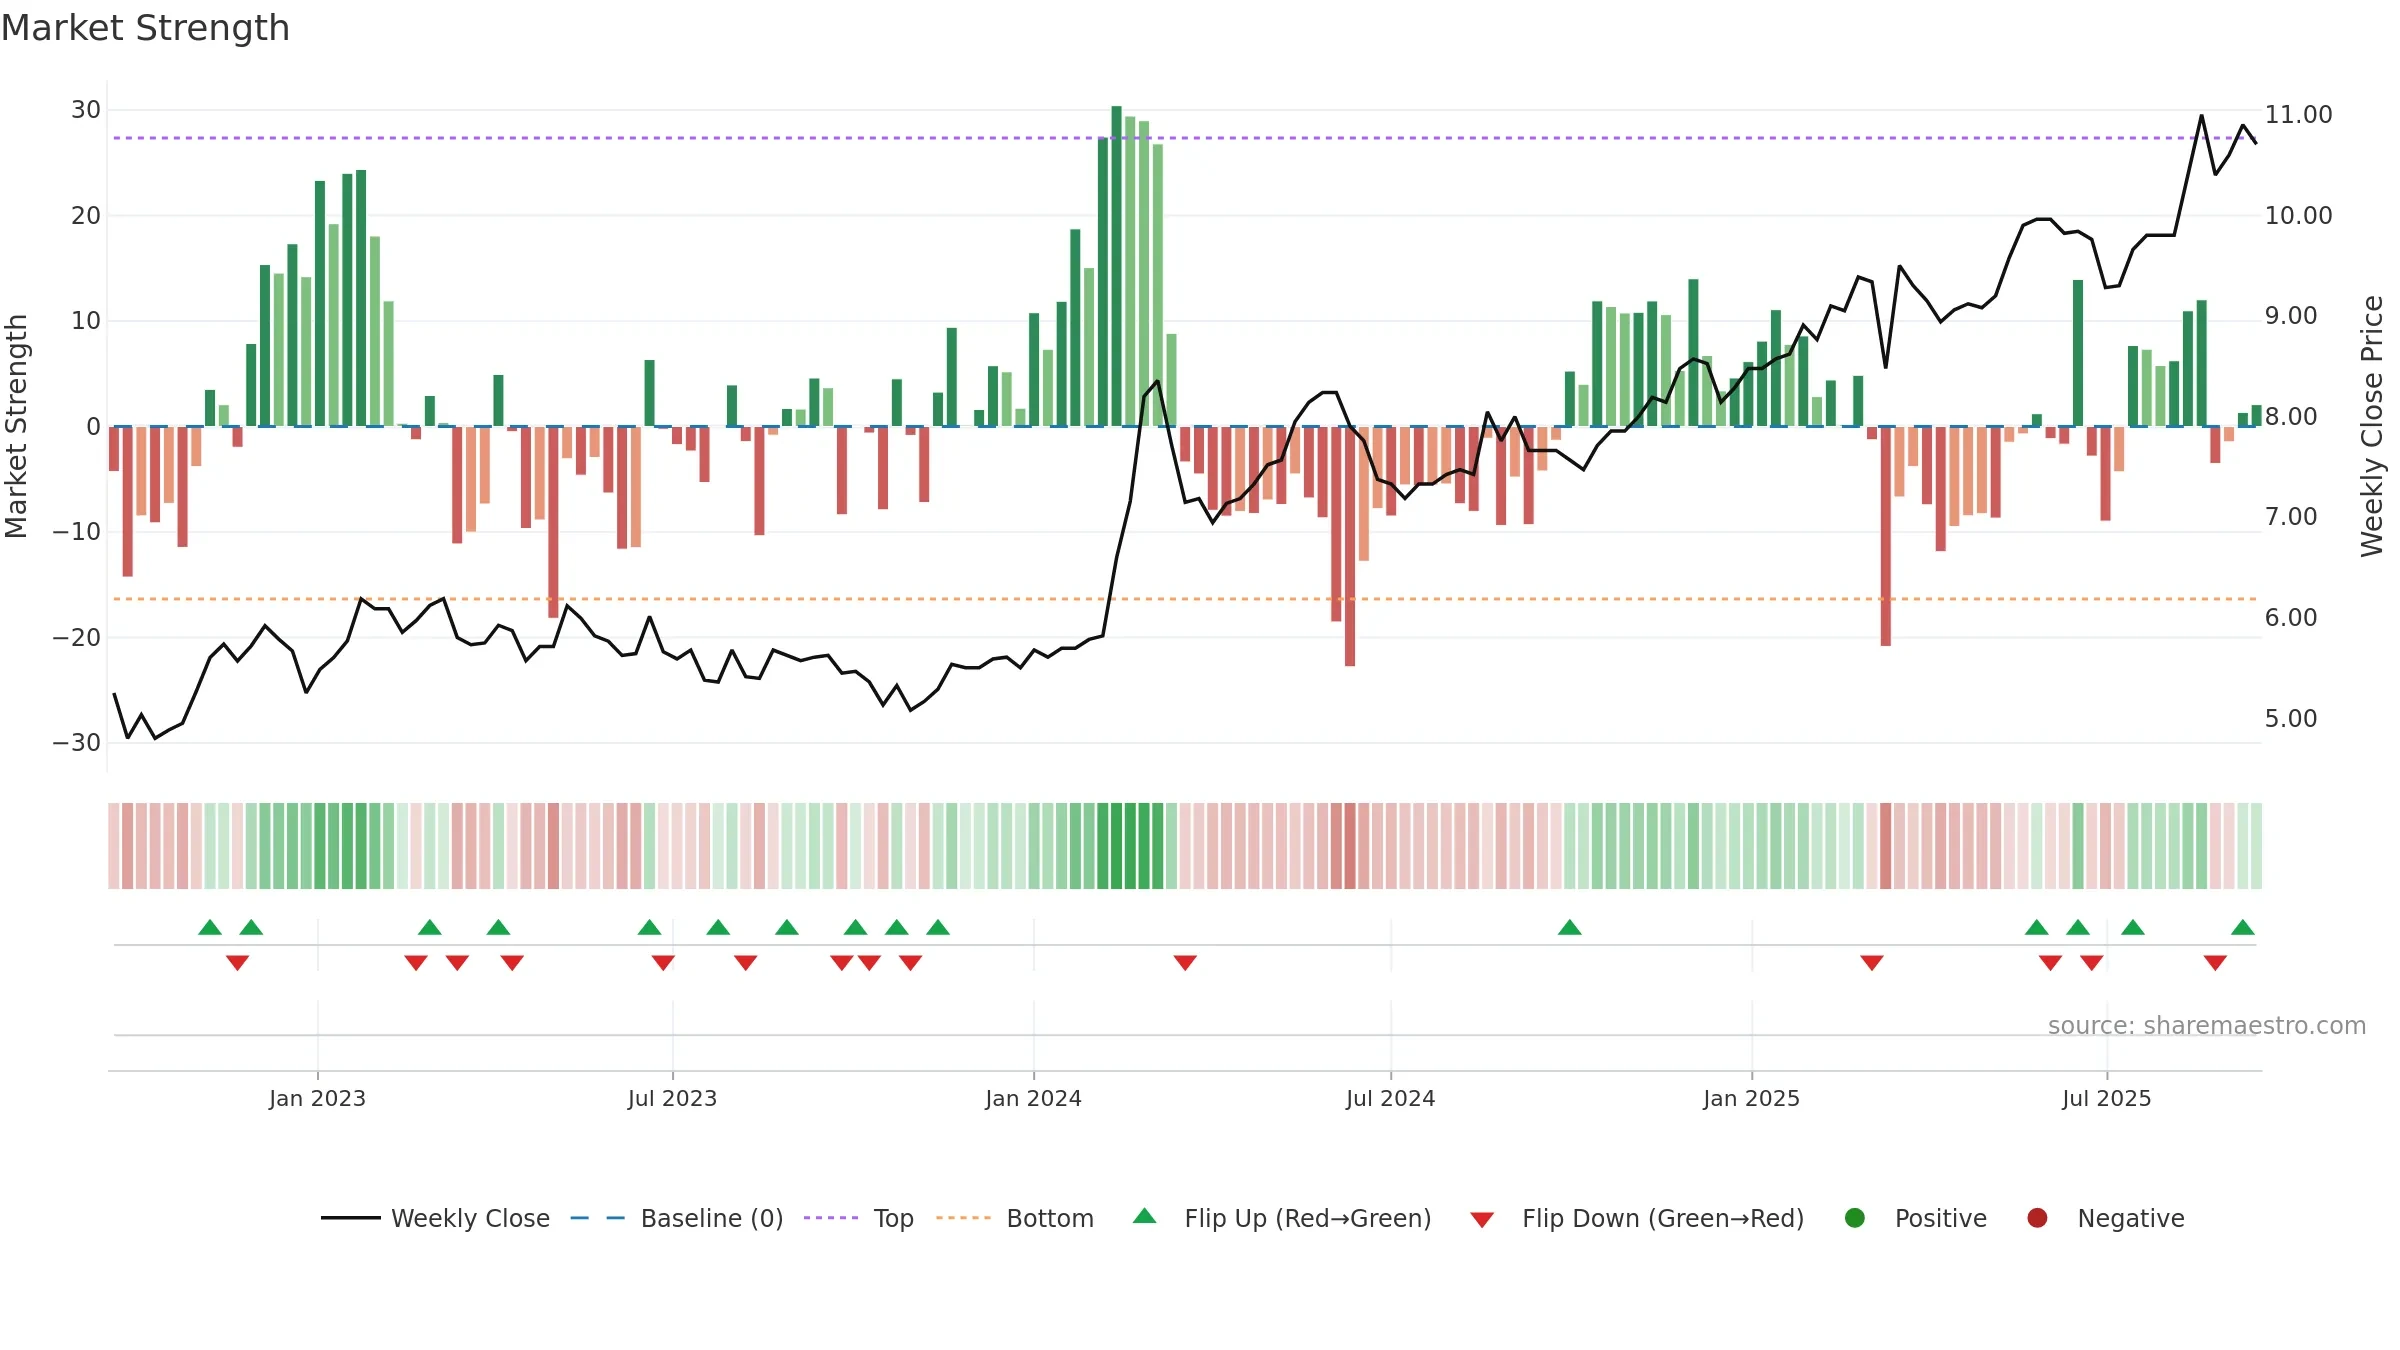Click the last green flip-up triangle after Jul 2025
The width and height of the screenshot is (2400, 1350).
(x=2243, y=927)
